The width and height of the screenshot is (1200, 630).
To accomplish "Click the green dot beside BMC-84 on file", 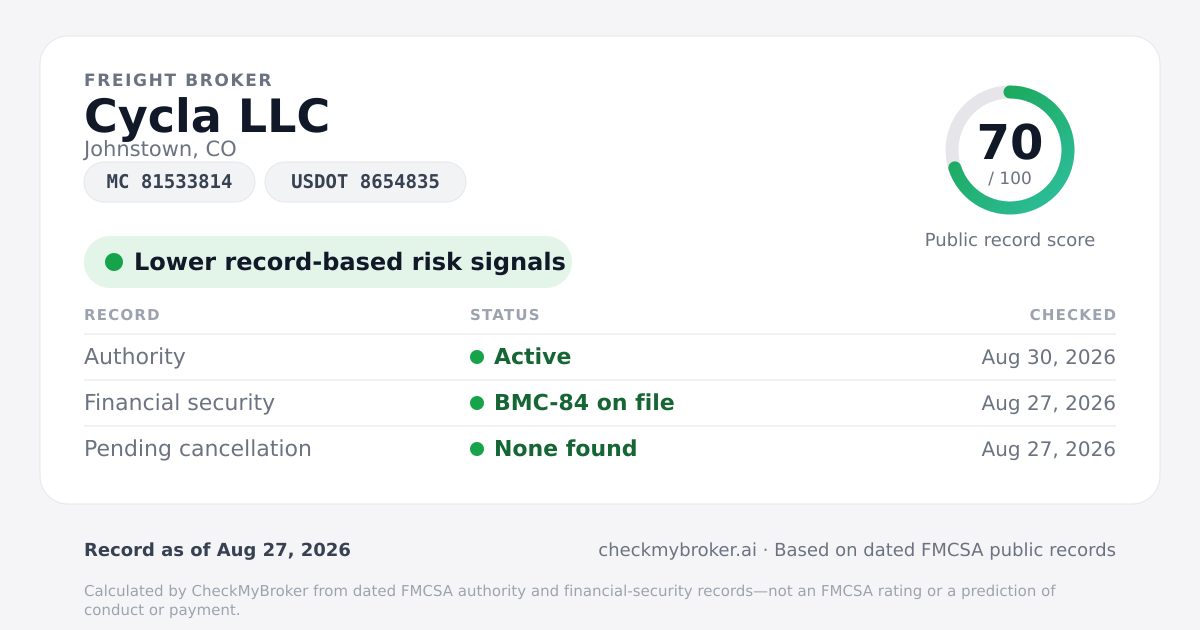I will tap(477, 403).
